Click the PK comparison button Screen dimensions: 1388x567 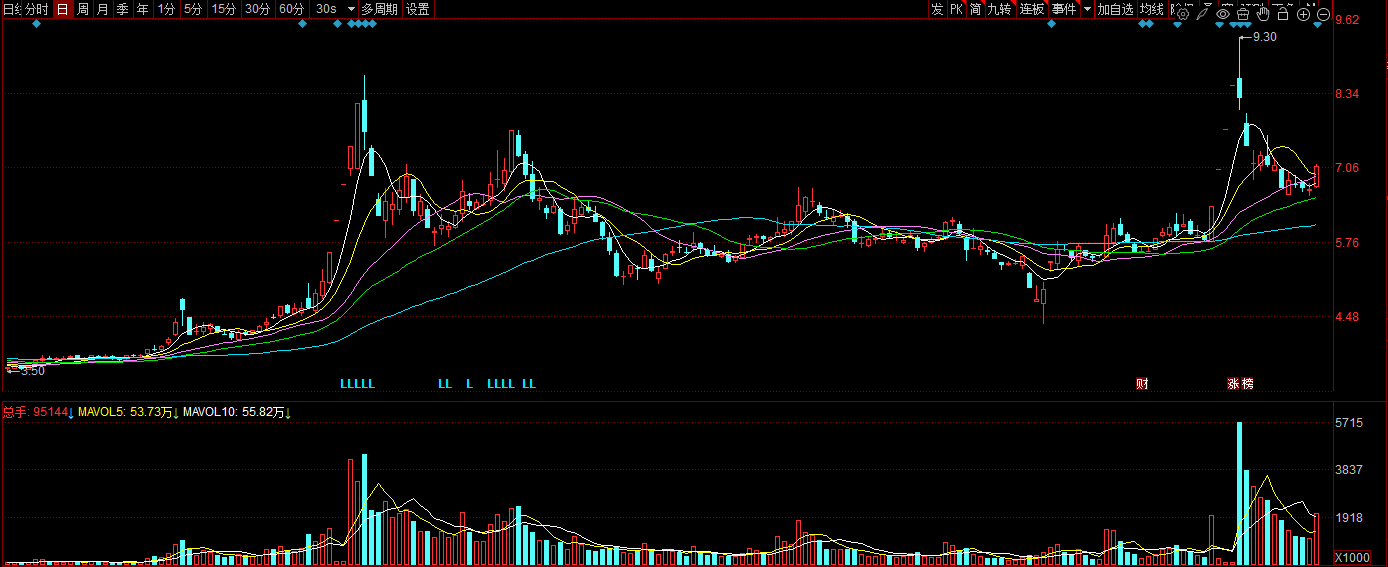point(956,9)
